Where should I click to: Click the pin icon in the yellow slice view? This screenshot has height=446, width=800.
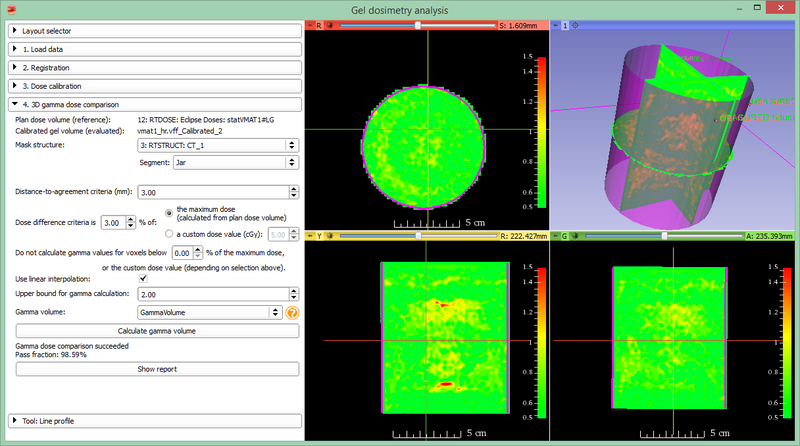coord(309,237)
